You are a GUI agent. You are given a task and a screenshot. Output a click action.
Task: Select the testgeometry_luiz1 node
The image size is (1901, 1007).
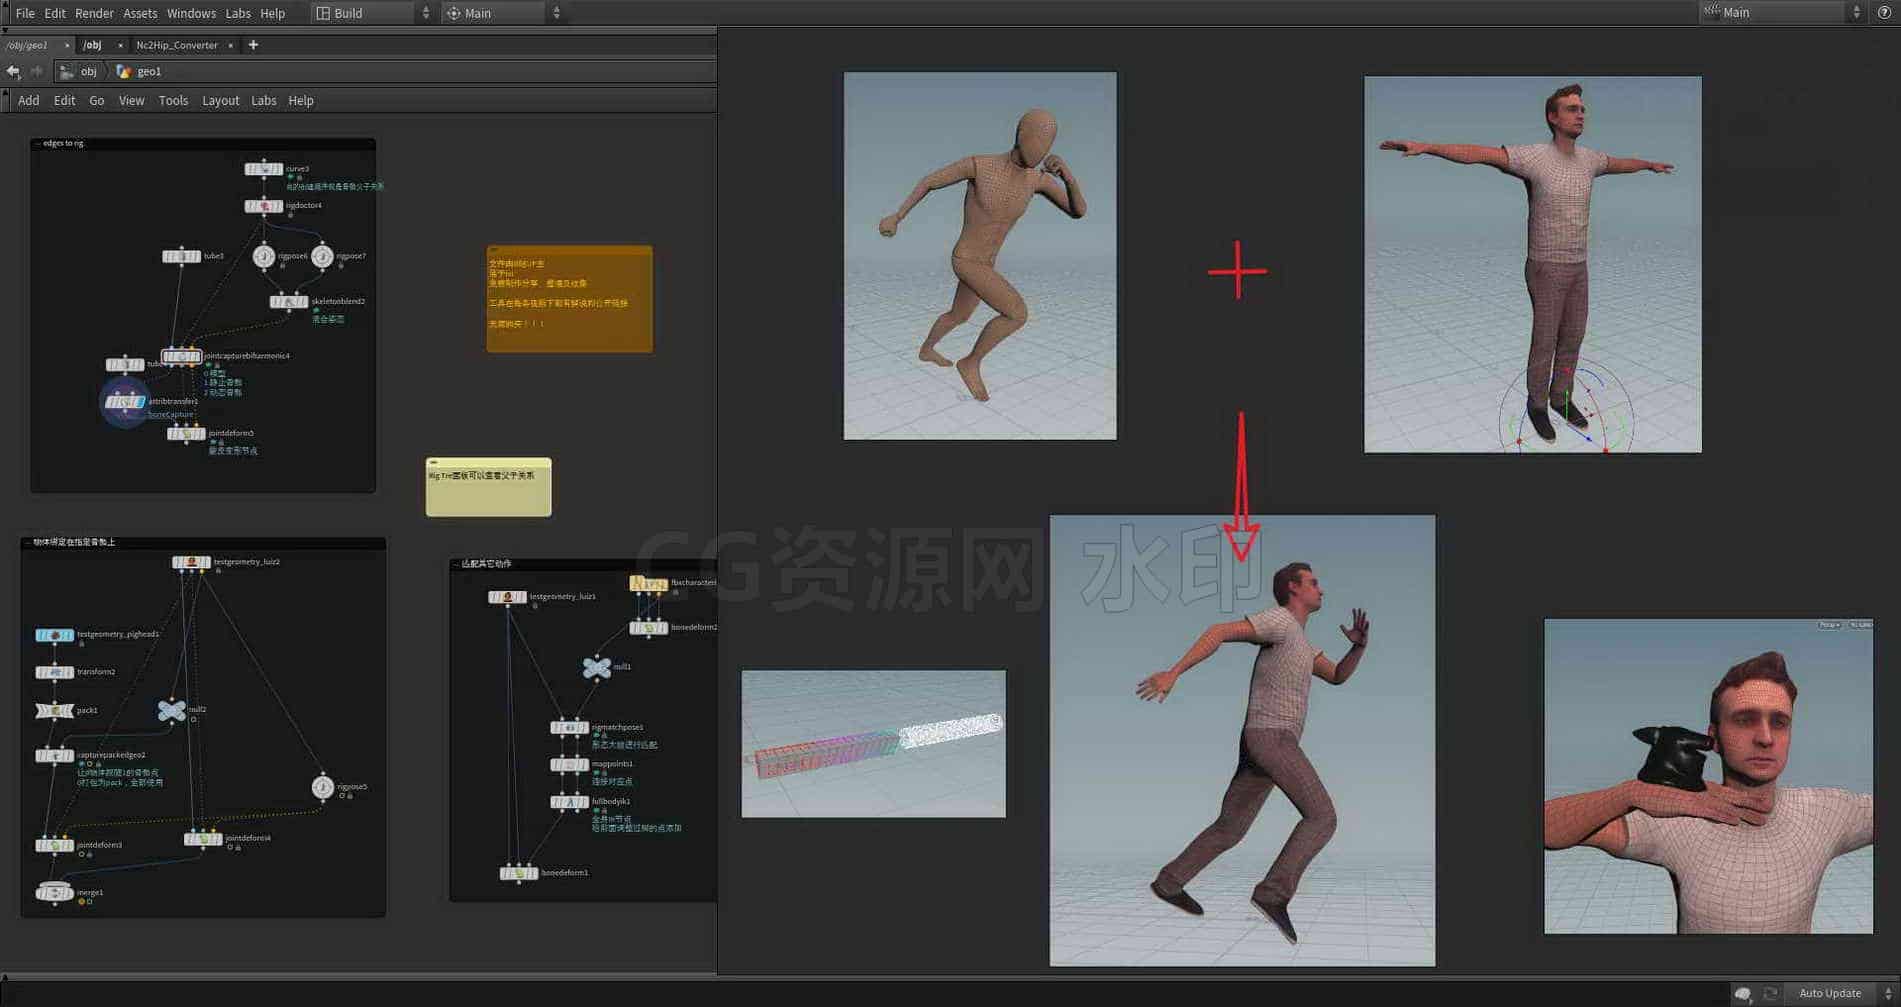point(507,597)
